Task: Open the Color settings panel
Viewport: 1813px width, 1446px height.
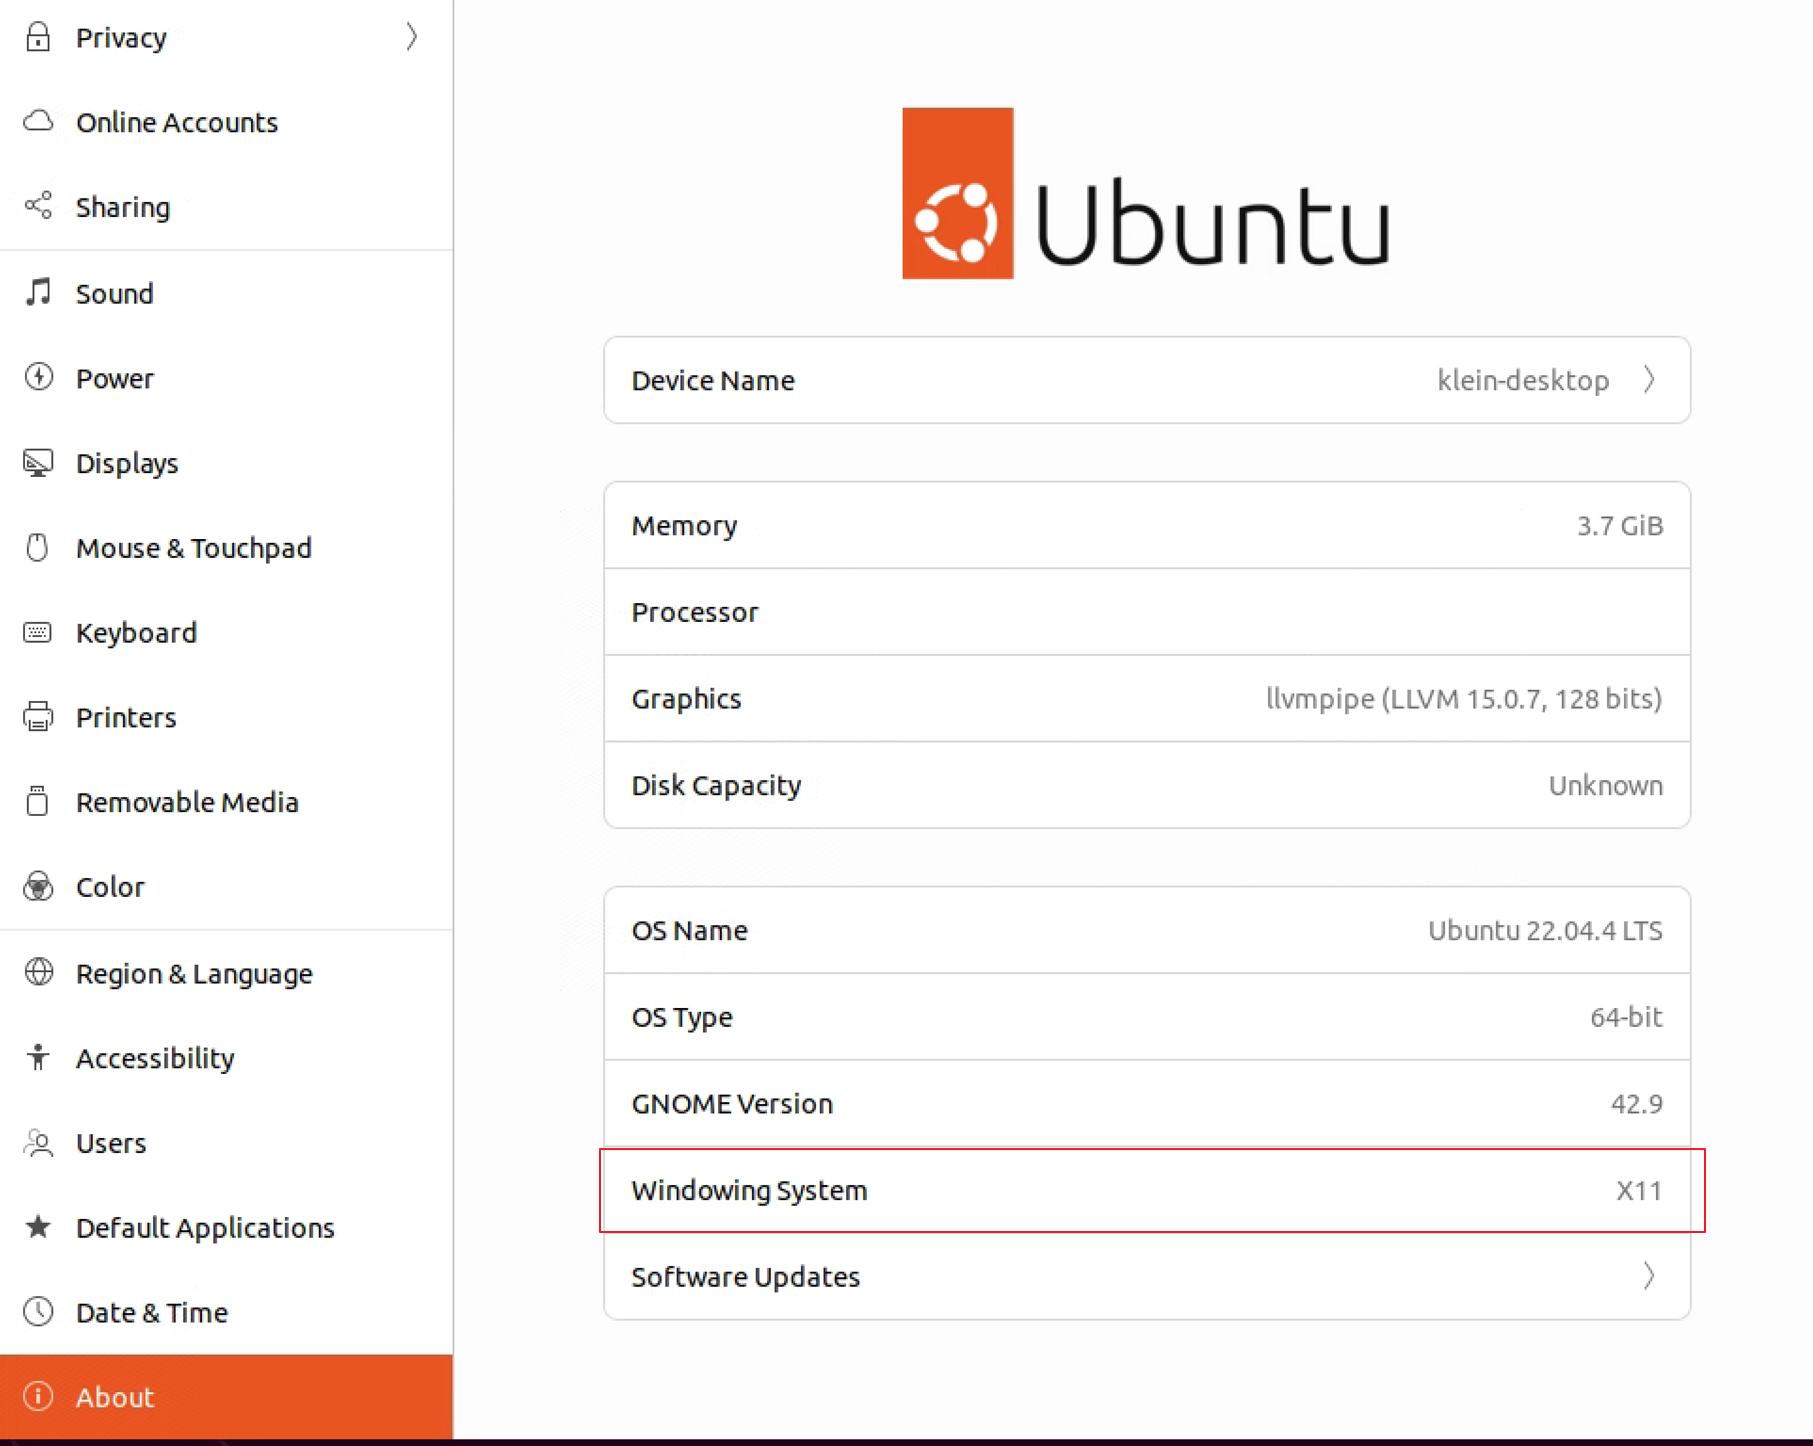Action: click(226, 887)
